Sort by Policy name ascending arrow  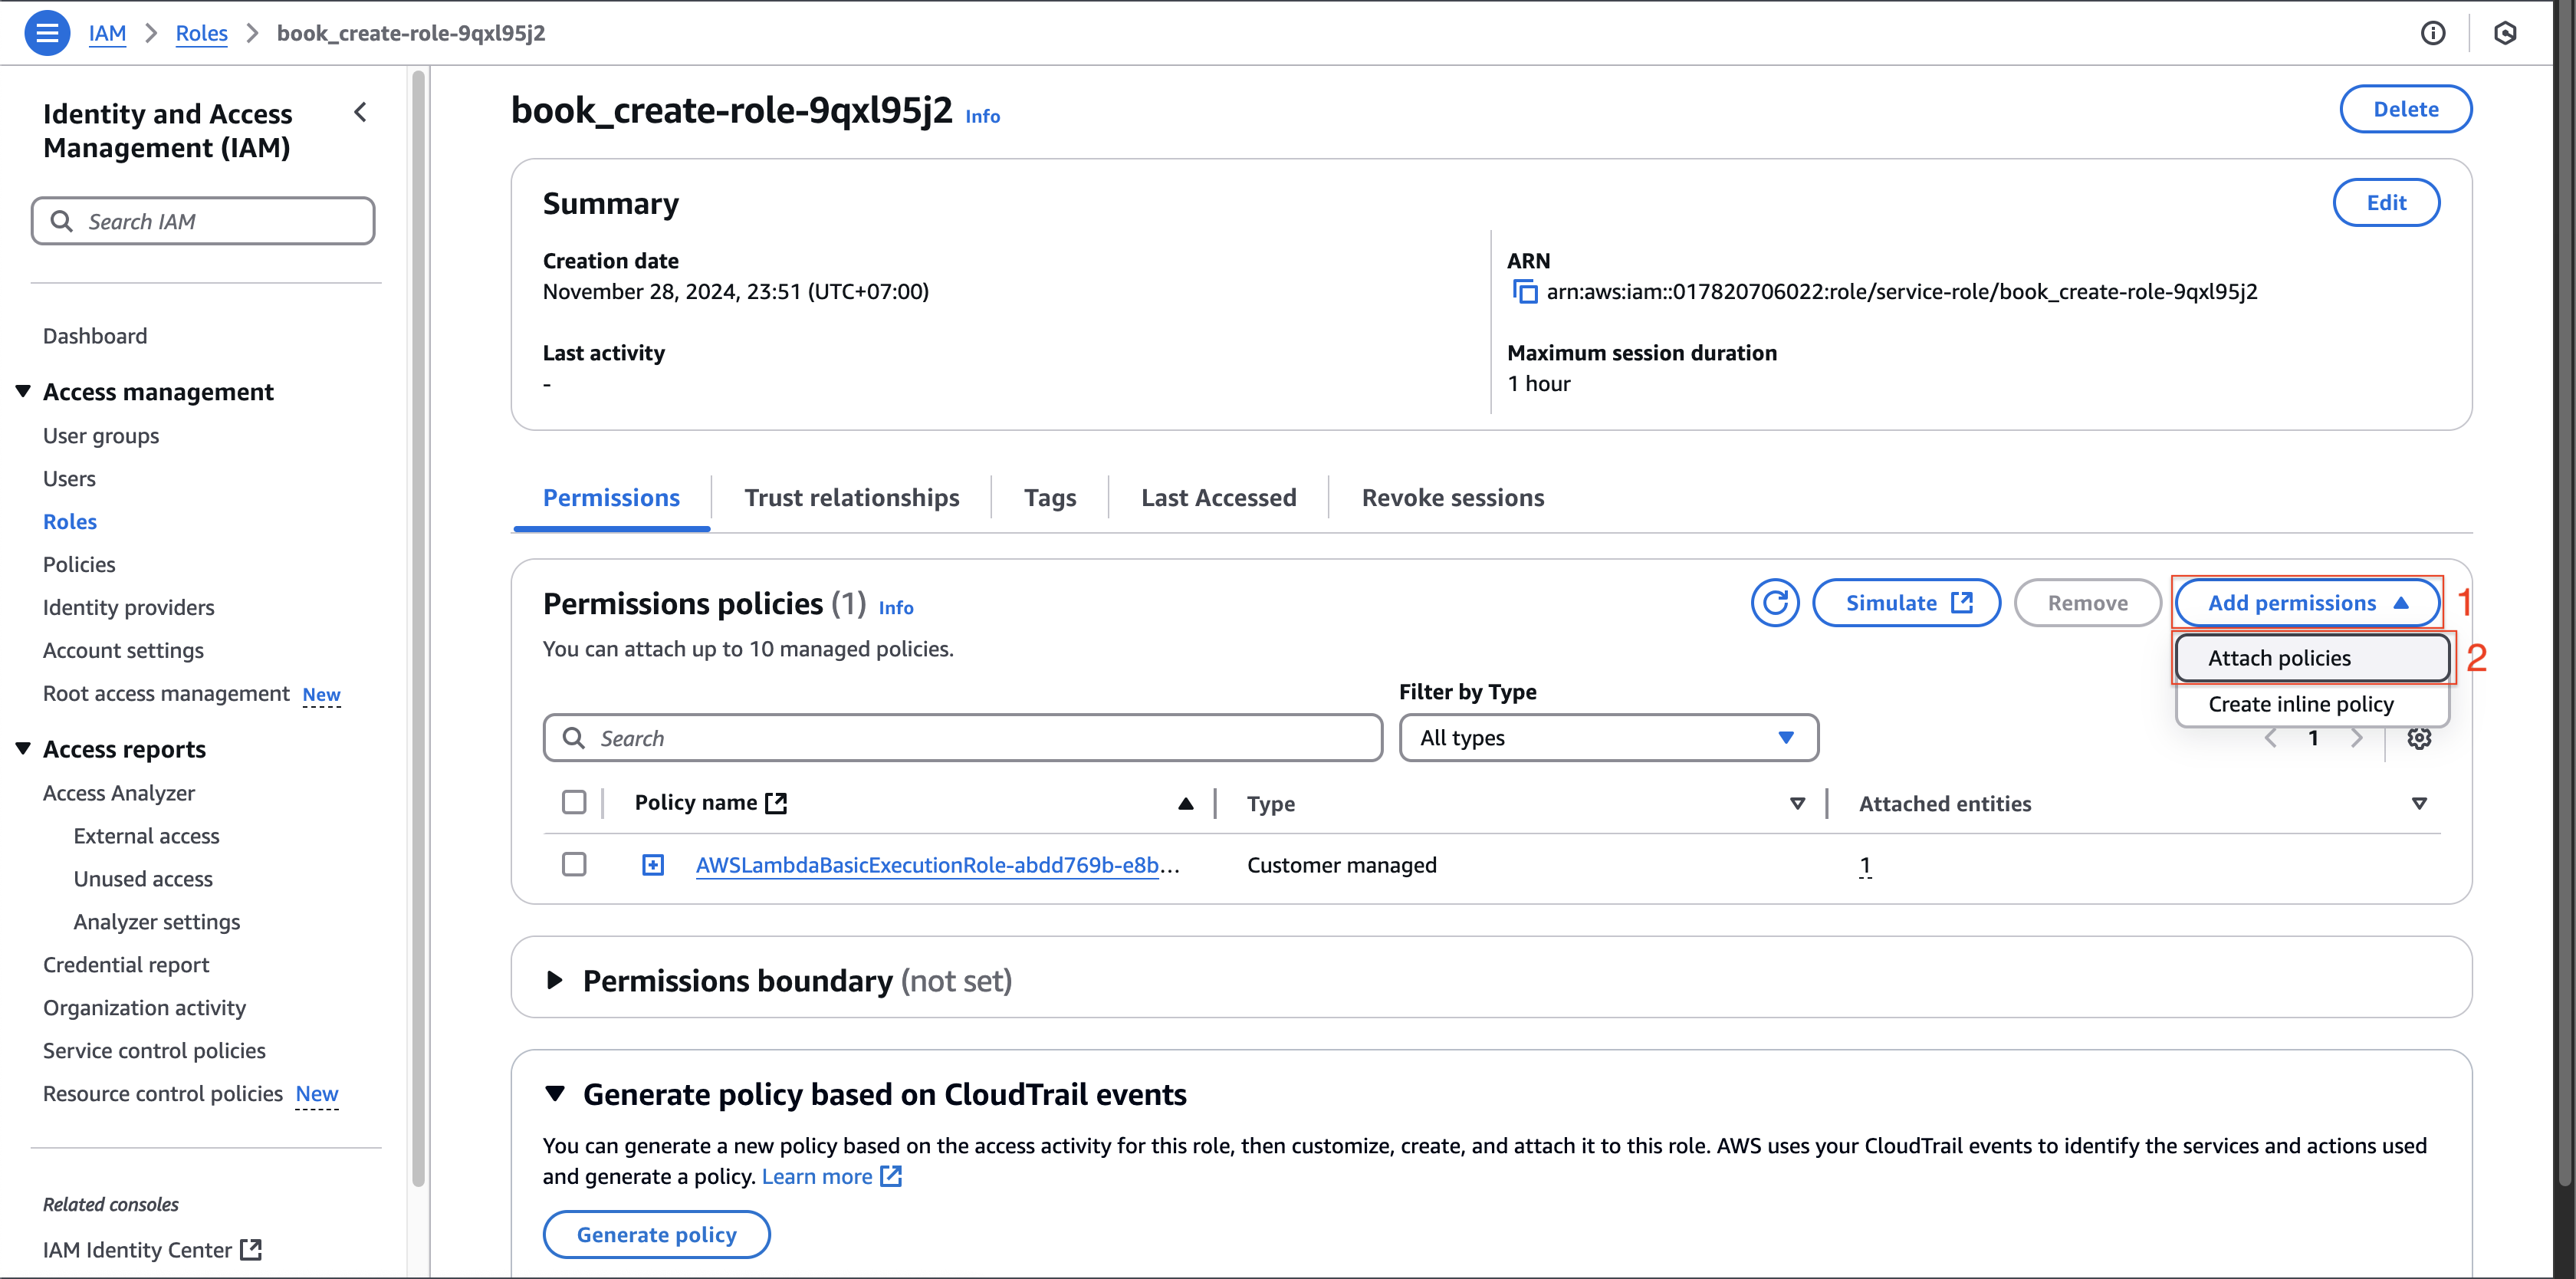[1186, 803]
